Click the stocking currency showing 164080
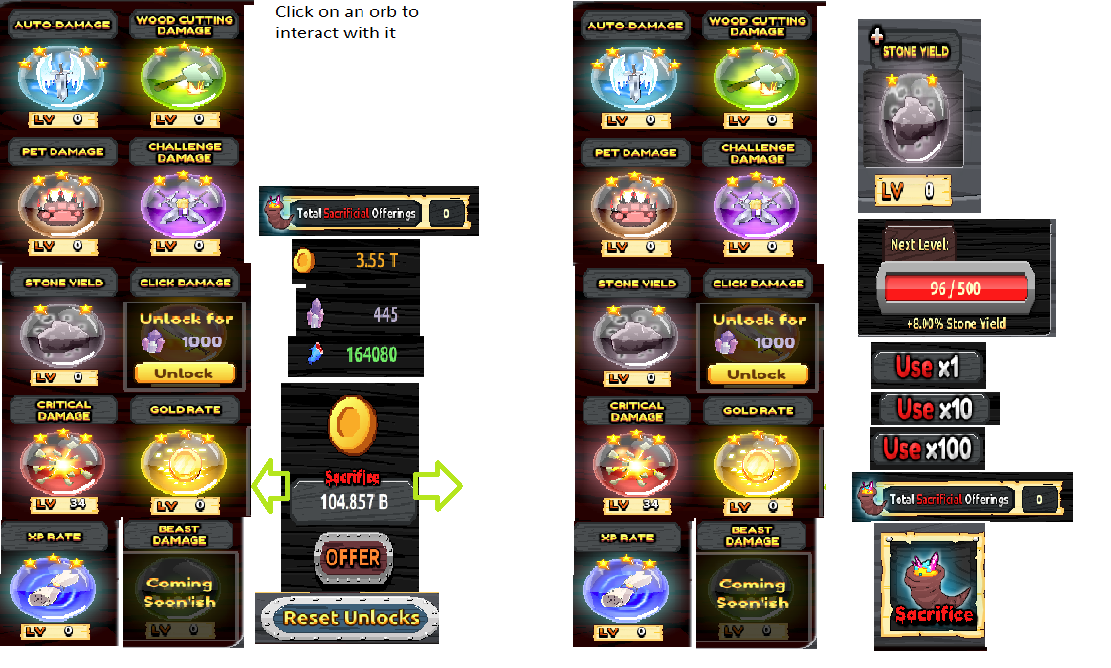This screenshot has width=1111, height=668. click(315, 353)
